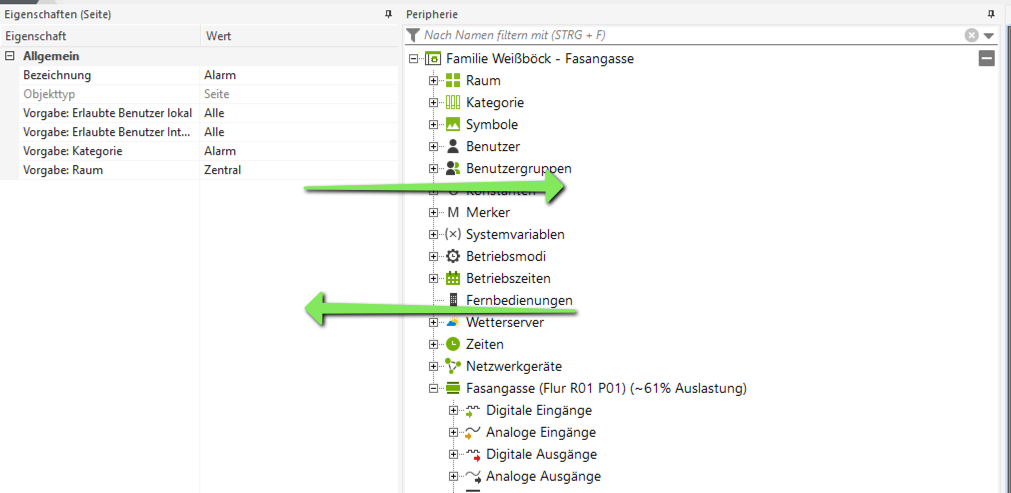Pin the Eigenschaften panel
Viewport: 1011px width, 493px height.
pos(387,14)
